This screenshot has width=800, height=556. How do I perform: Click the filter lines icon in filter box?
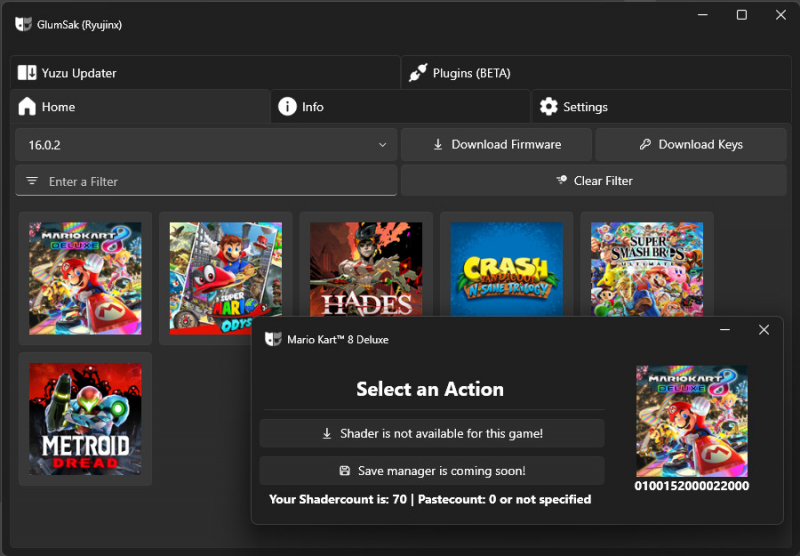[32, 181]
